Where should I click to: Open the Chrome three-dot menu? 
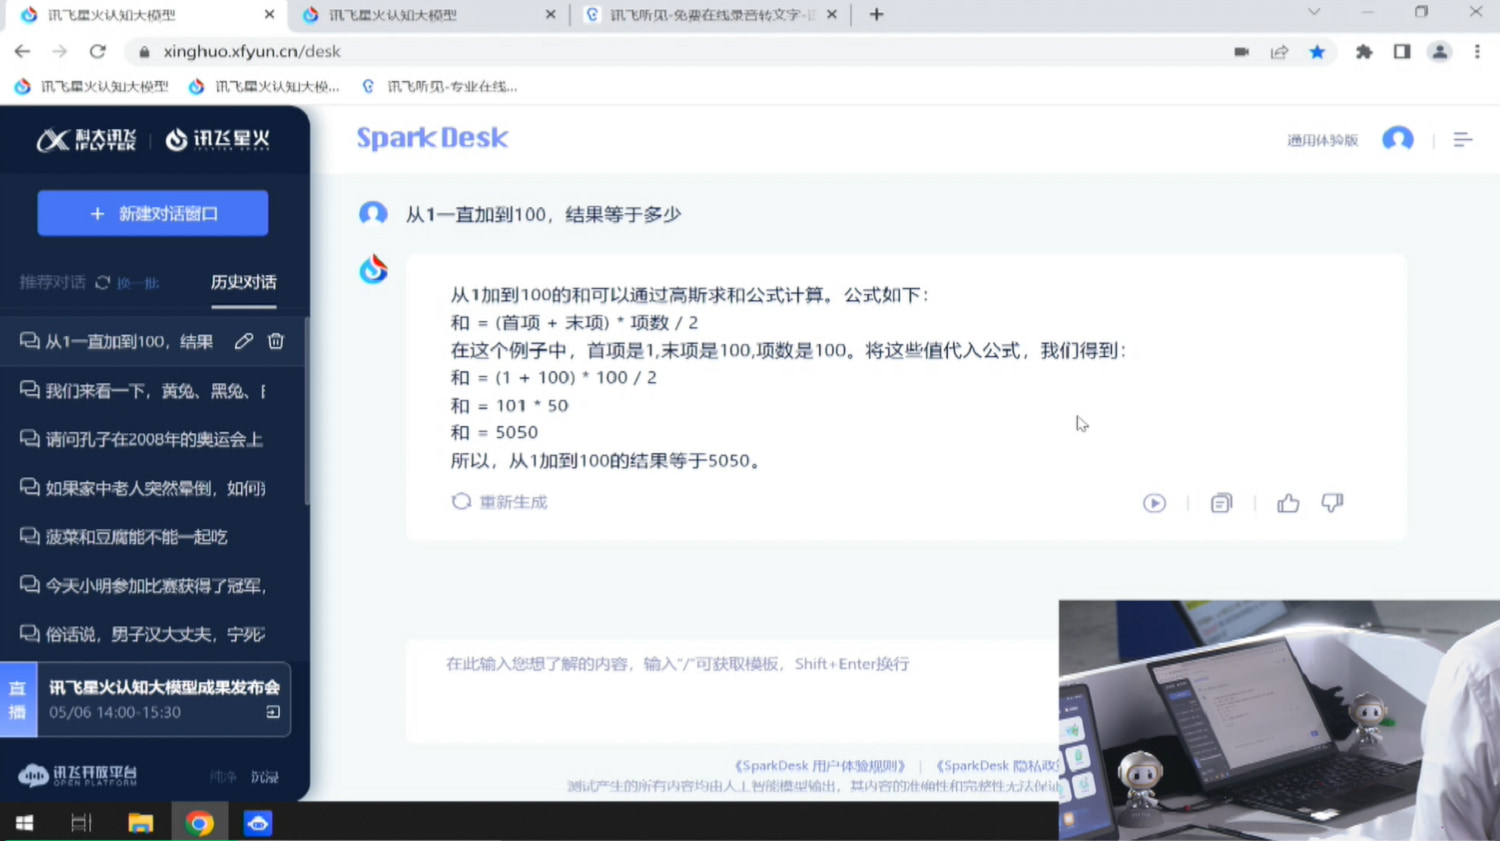[1477, 51]
